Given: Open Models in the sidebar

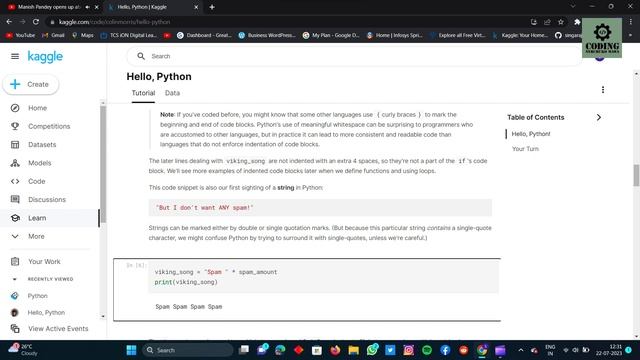Looking at the screenshot, I should (40, 163).
